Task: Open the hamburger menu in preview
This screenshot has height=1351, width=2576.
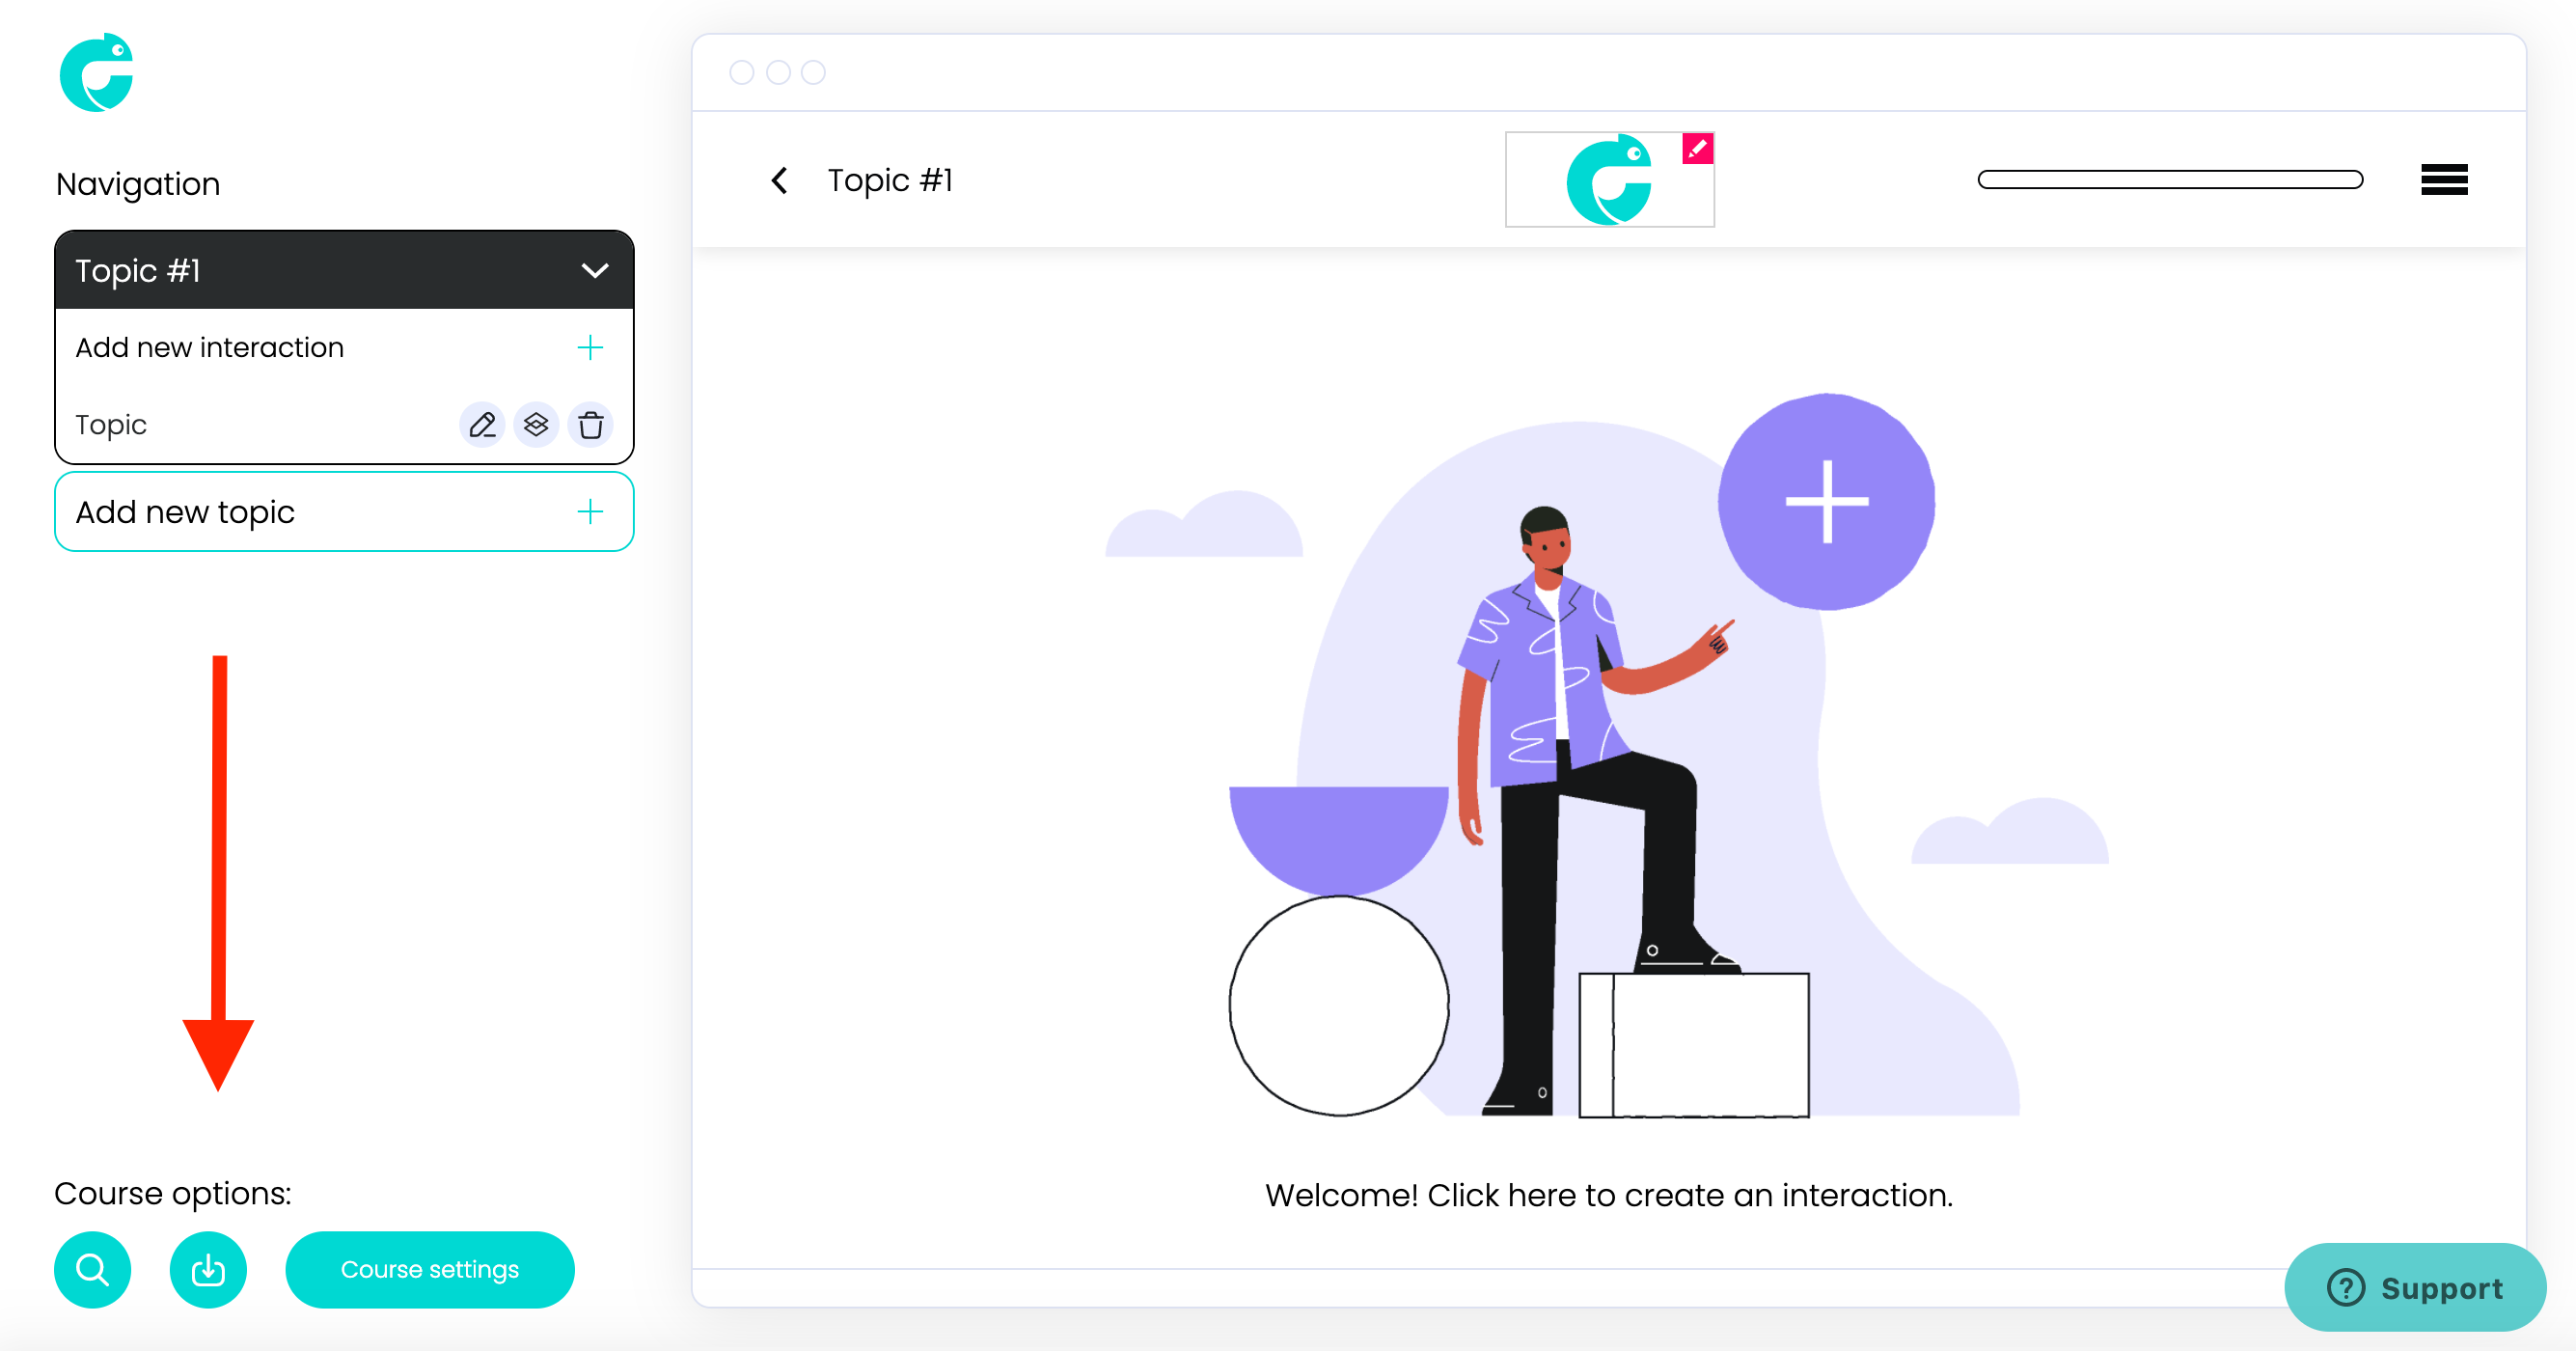Action: click(x=2444, y=180)
